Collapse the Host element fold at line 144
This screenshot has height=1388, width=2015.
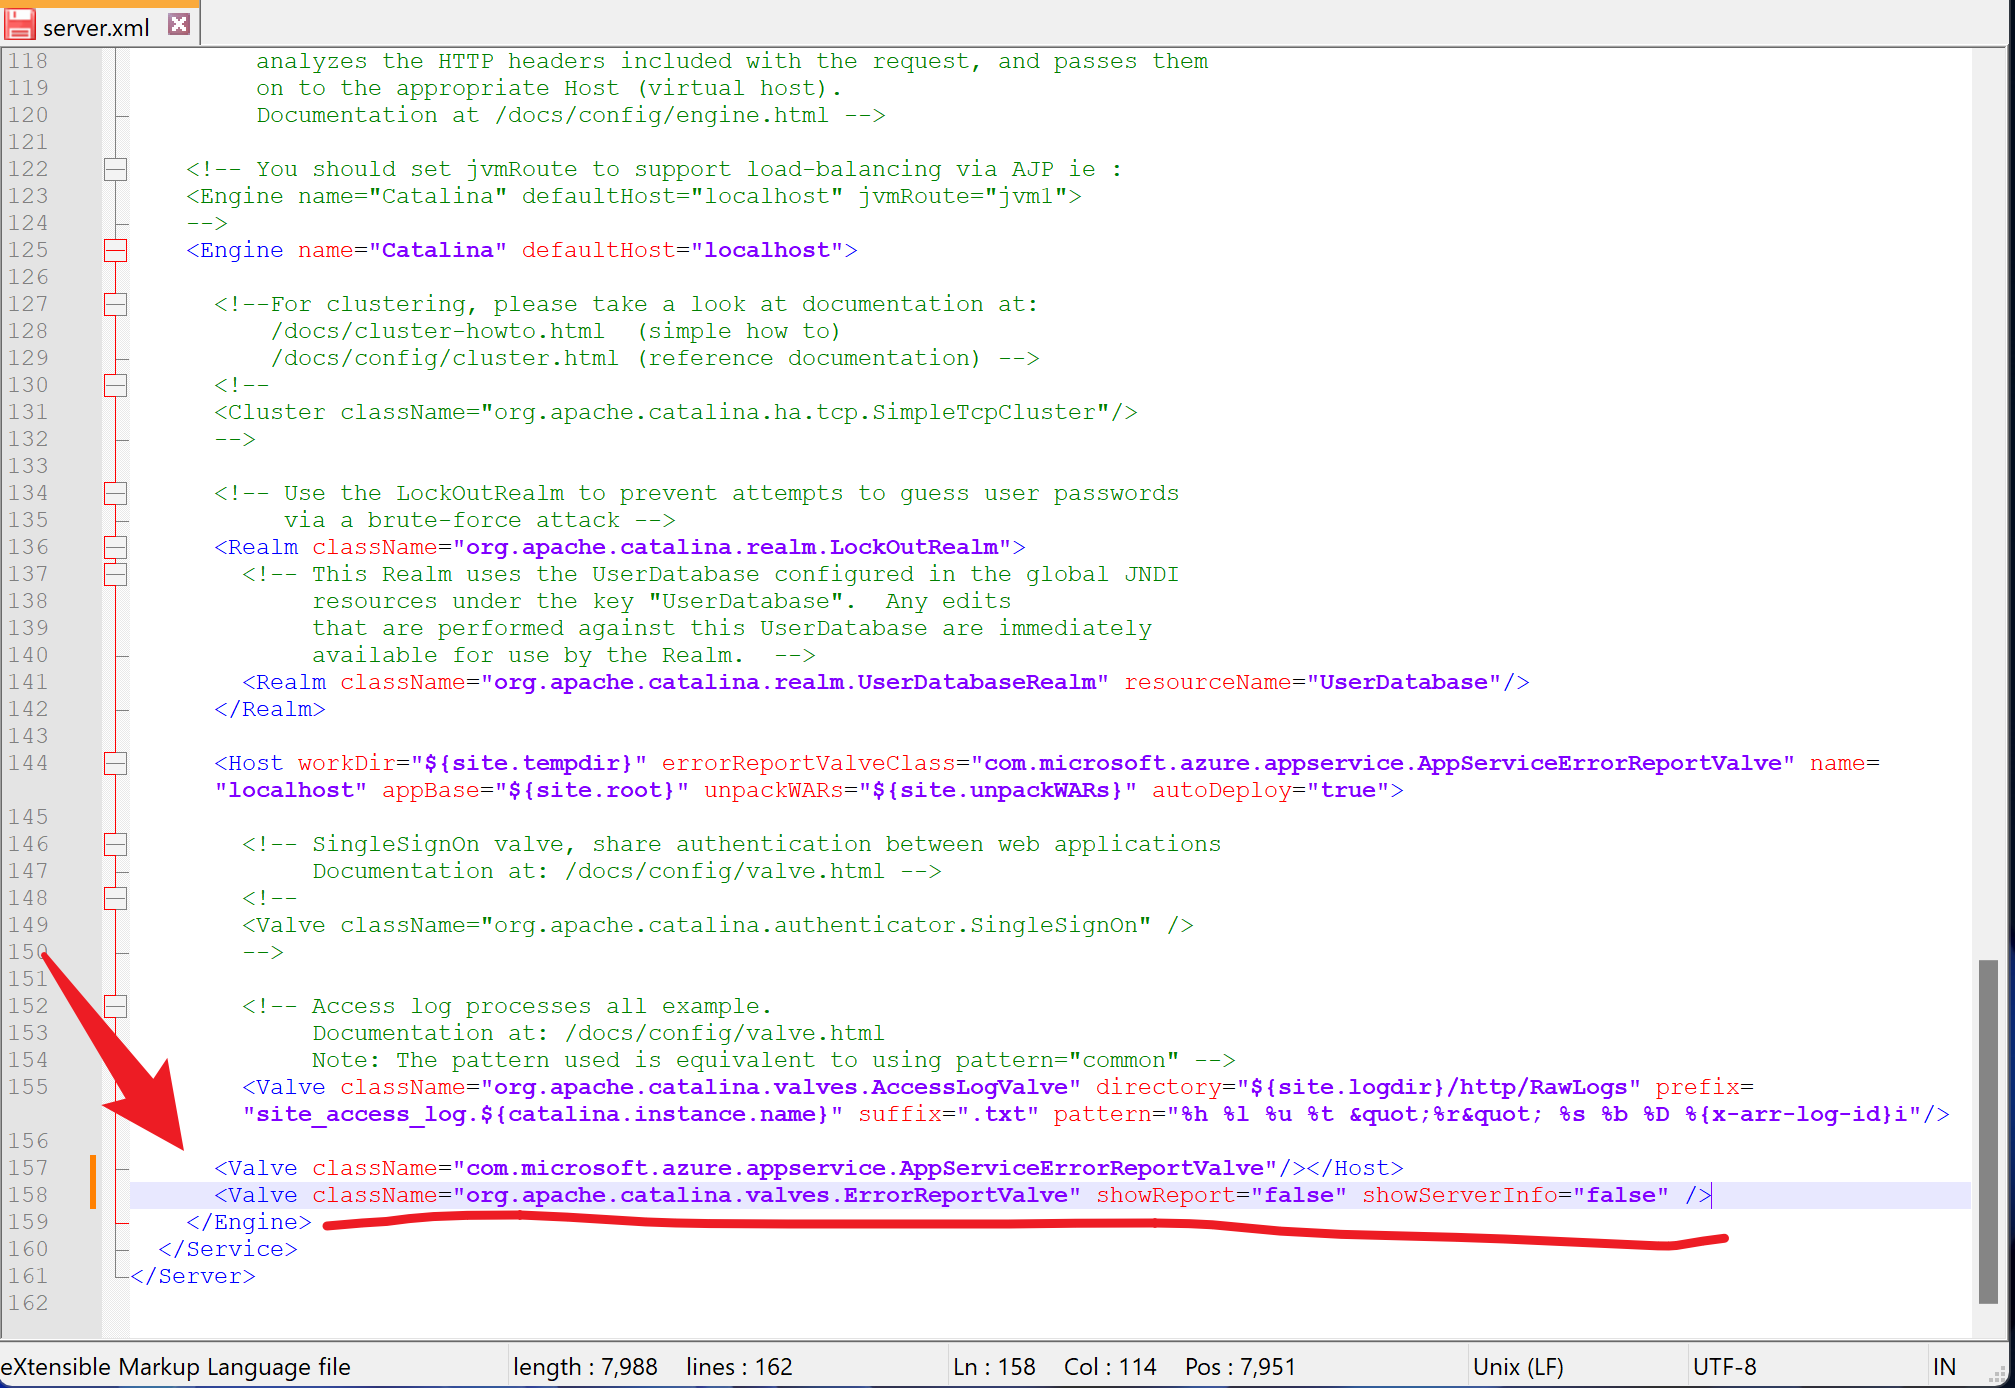pos(116,763)
